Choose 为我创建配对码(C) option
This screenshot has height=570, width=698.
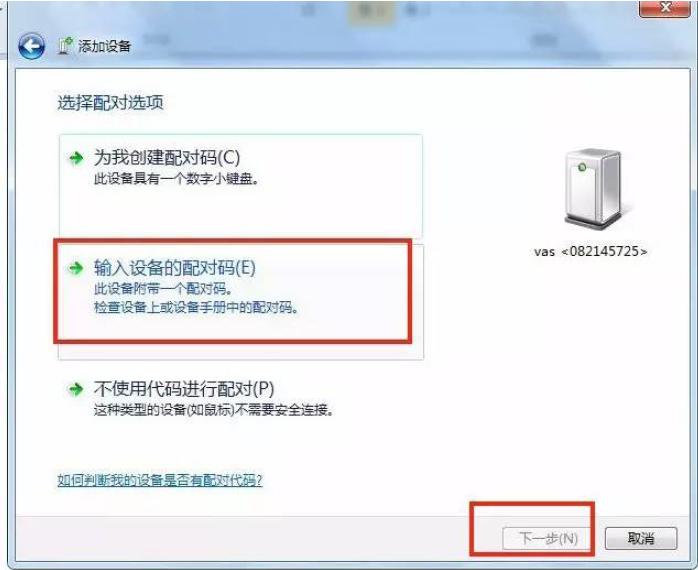click(241, 186)
